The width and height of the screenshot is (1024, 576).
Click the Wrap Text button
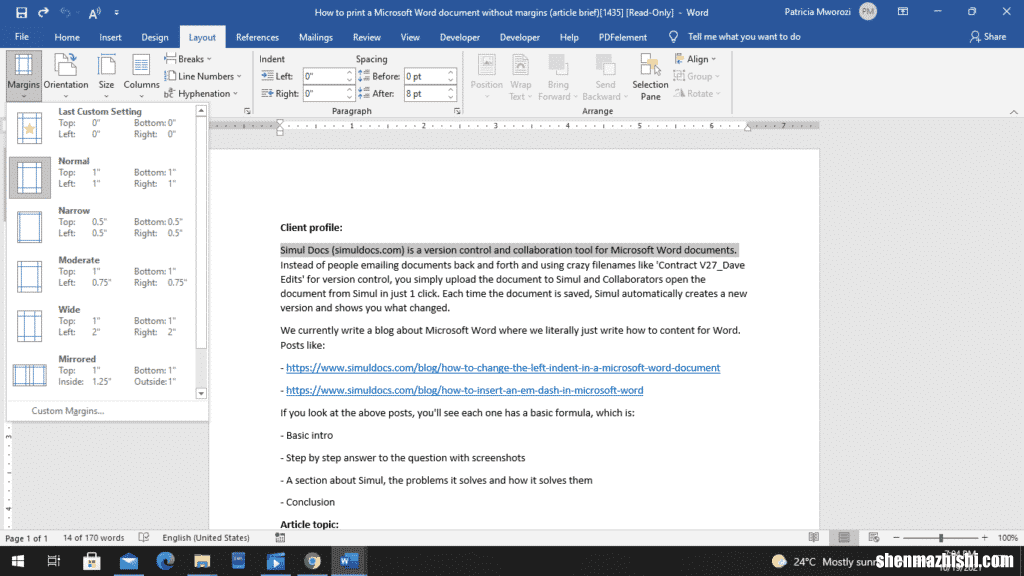click(520, 77)
